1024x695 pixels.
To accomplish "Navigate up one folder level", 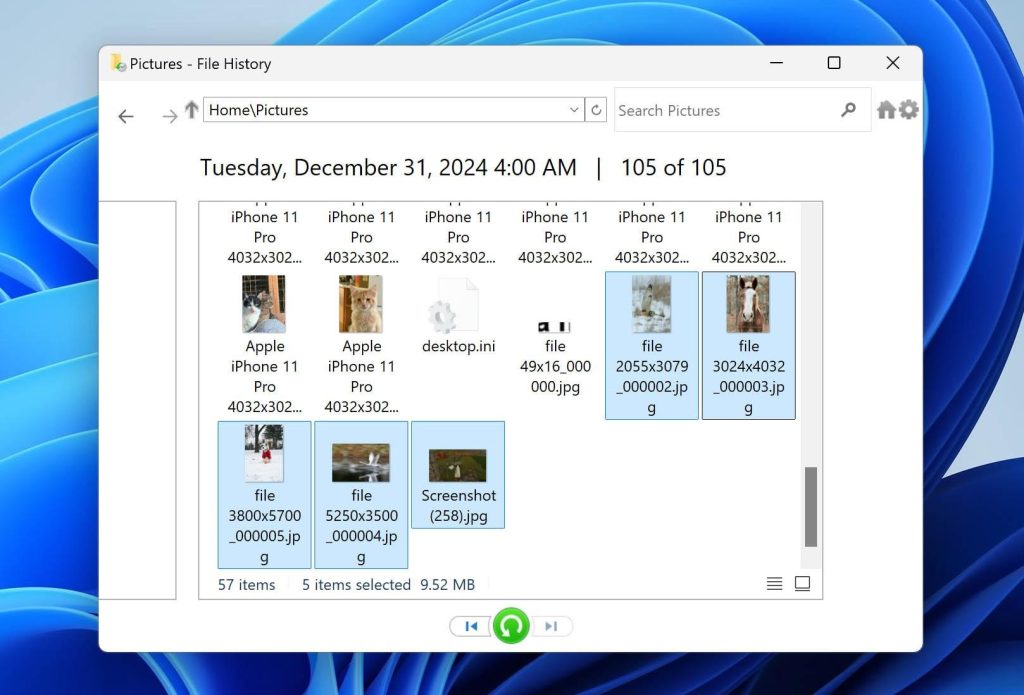I will (190, 109).
